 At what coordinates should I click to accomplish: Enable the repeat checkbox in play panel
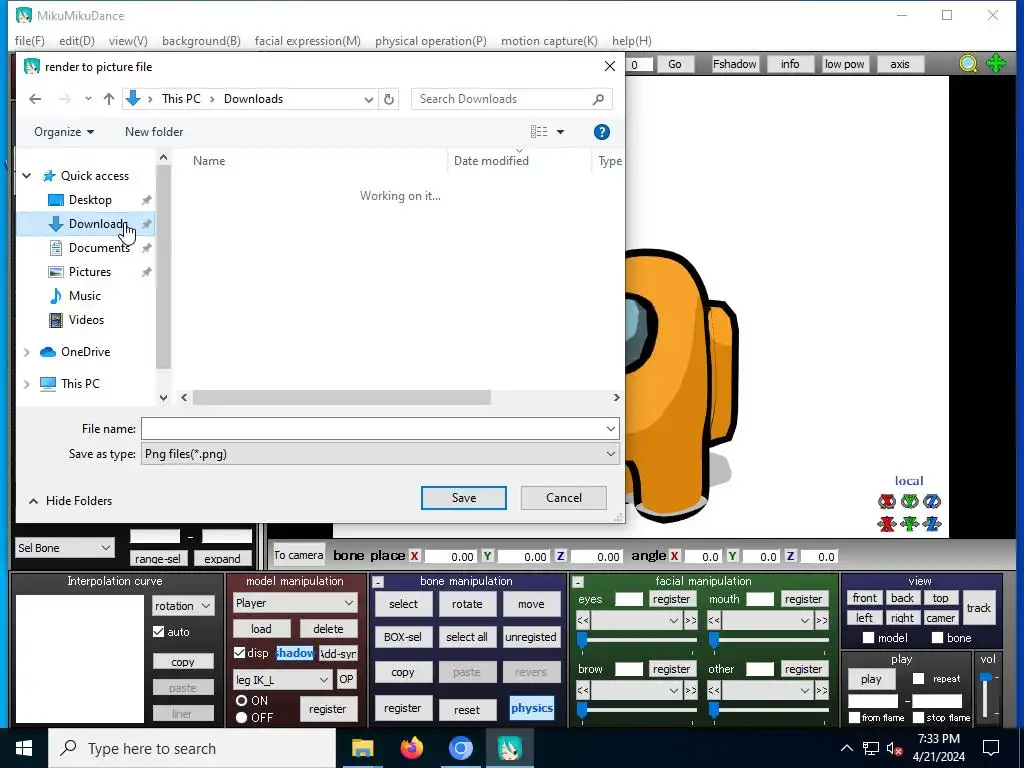coord(918,679)
